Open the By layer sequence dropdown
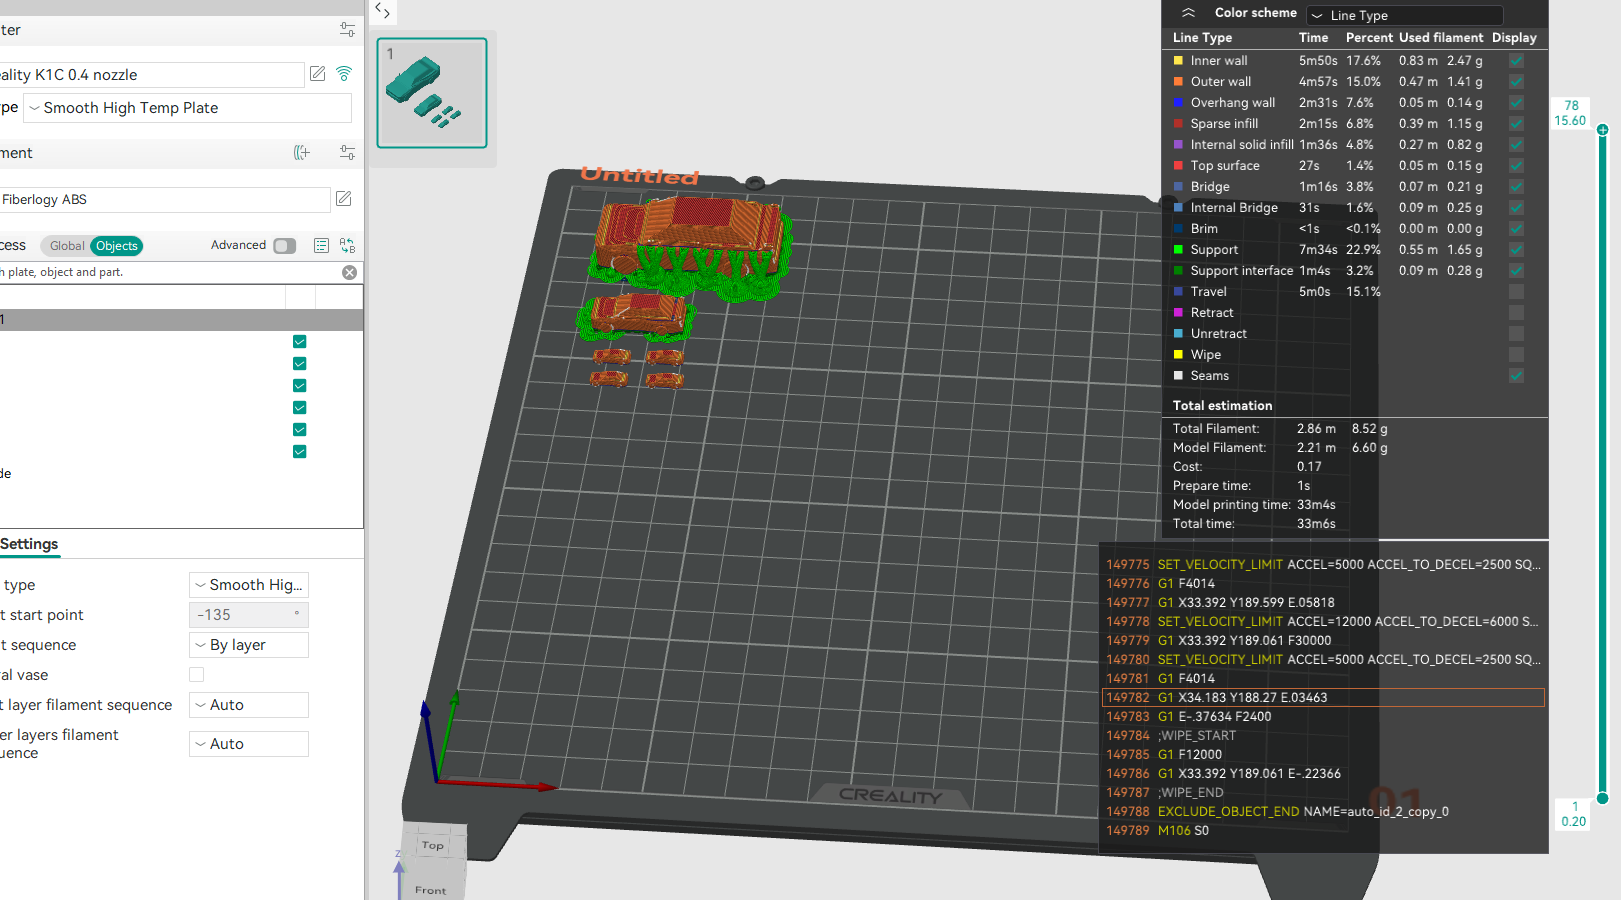 pos(248,645)
